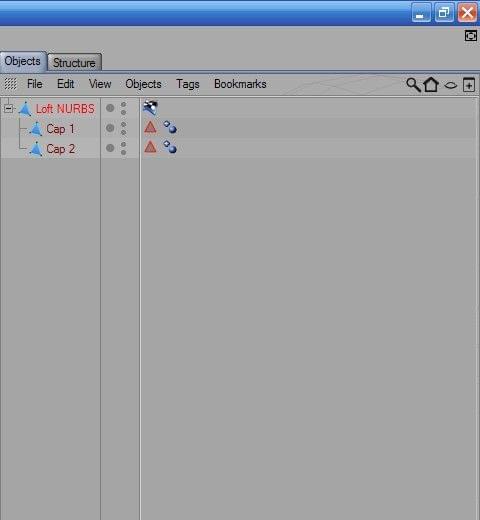Screen dimensions: 480x520
Task: Click Cap 2 points selection tag
Action: click(x=170, y=147)
